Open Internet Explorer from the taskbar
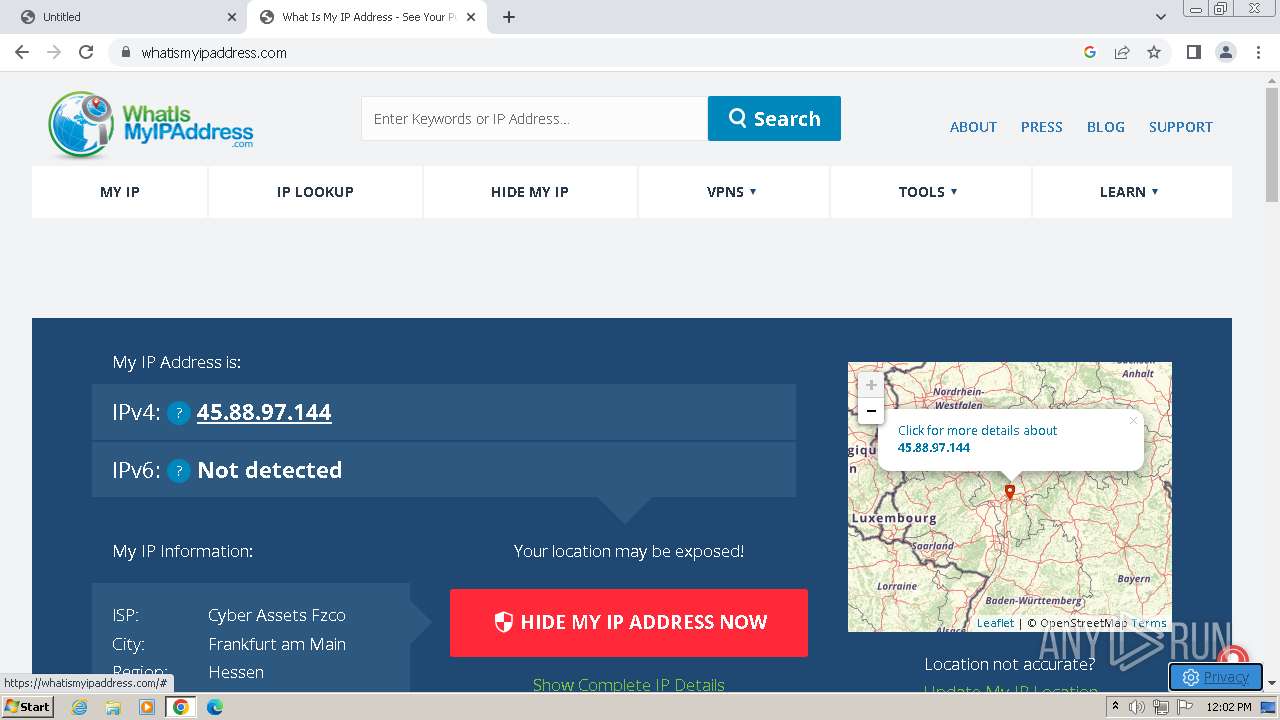Viewport: 1280px width, 720px height. point(79,707)
